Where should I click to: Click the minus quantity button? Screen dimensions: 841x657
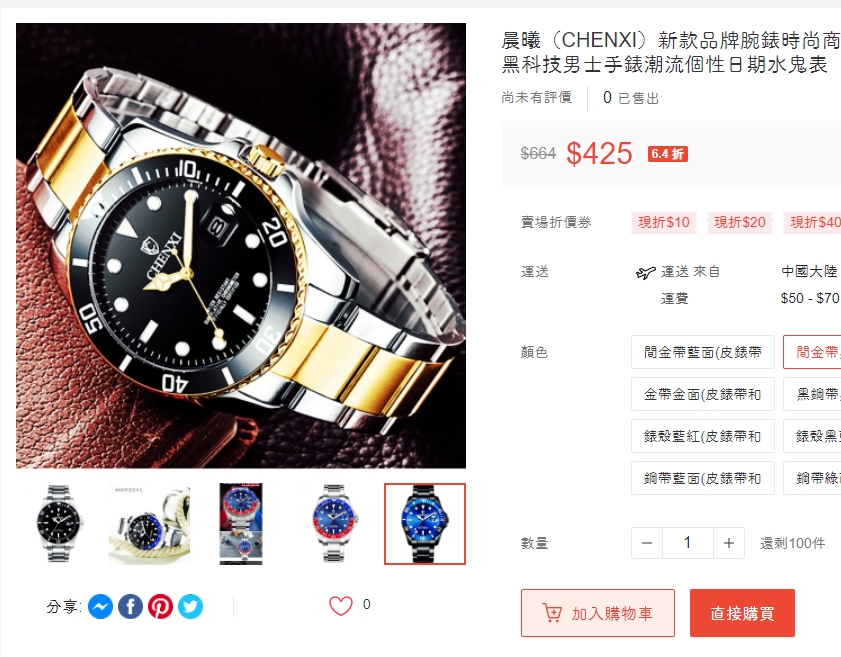(x=647, y=543)
